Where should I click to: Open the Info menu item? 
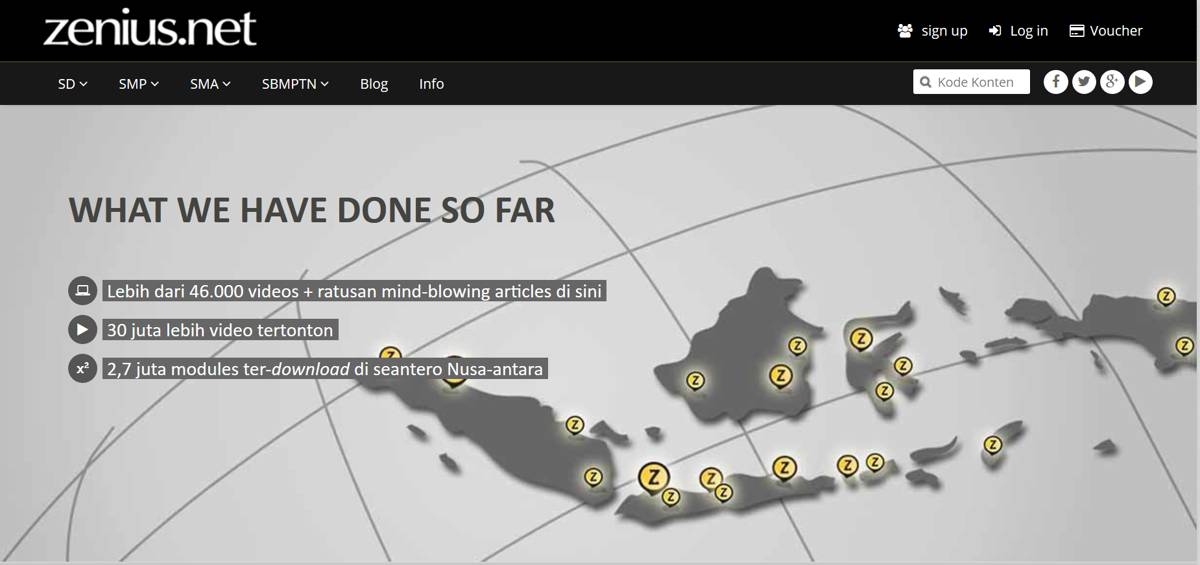(431, 84)
